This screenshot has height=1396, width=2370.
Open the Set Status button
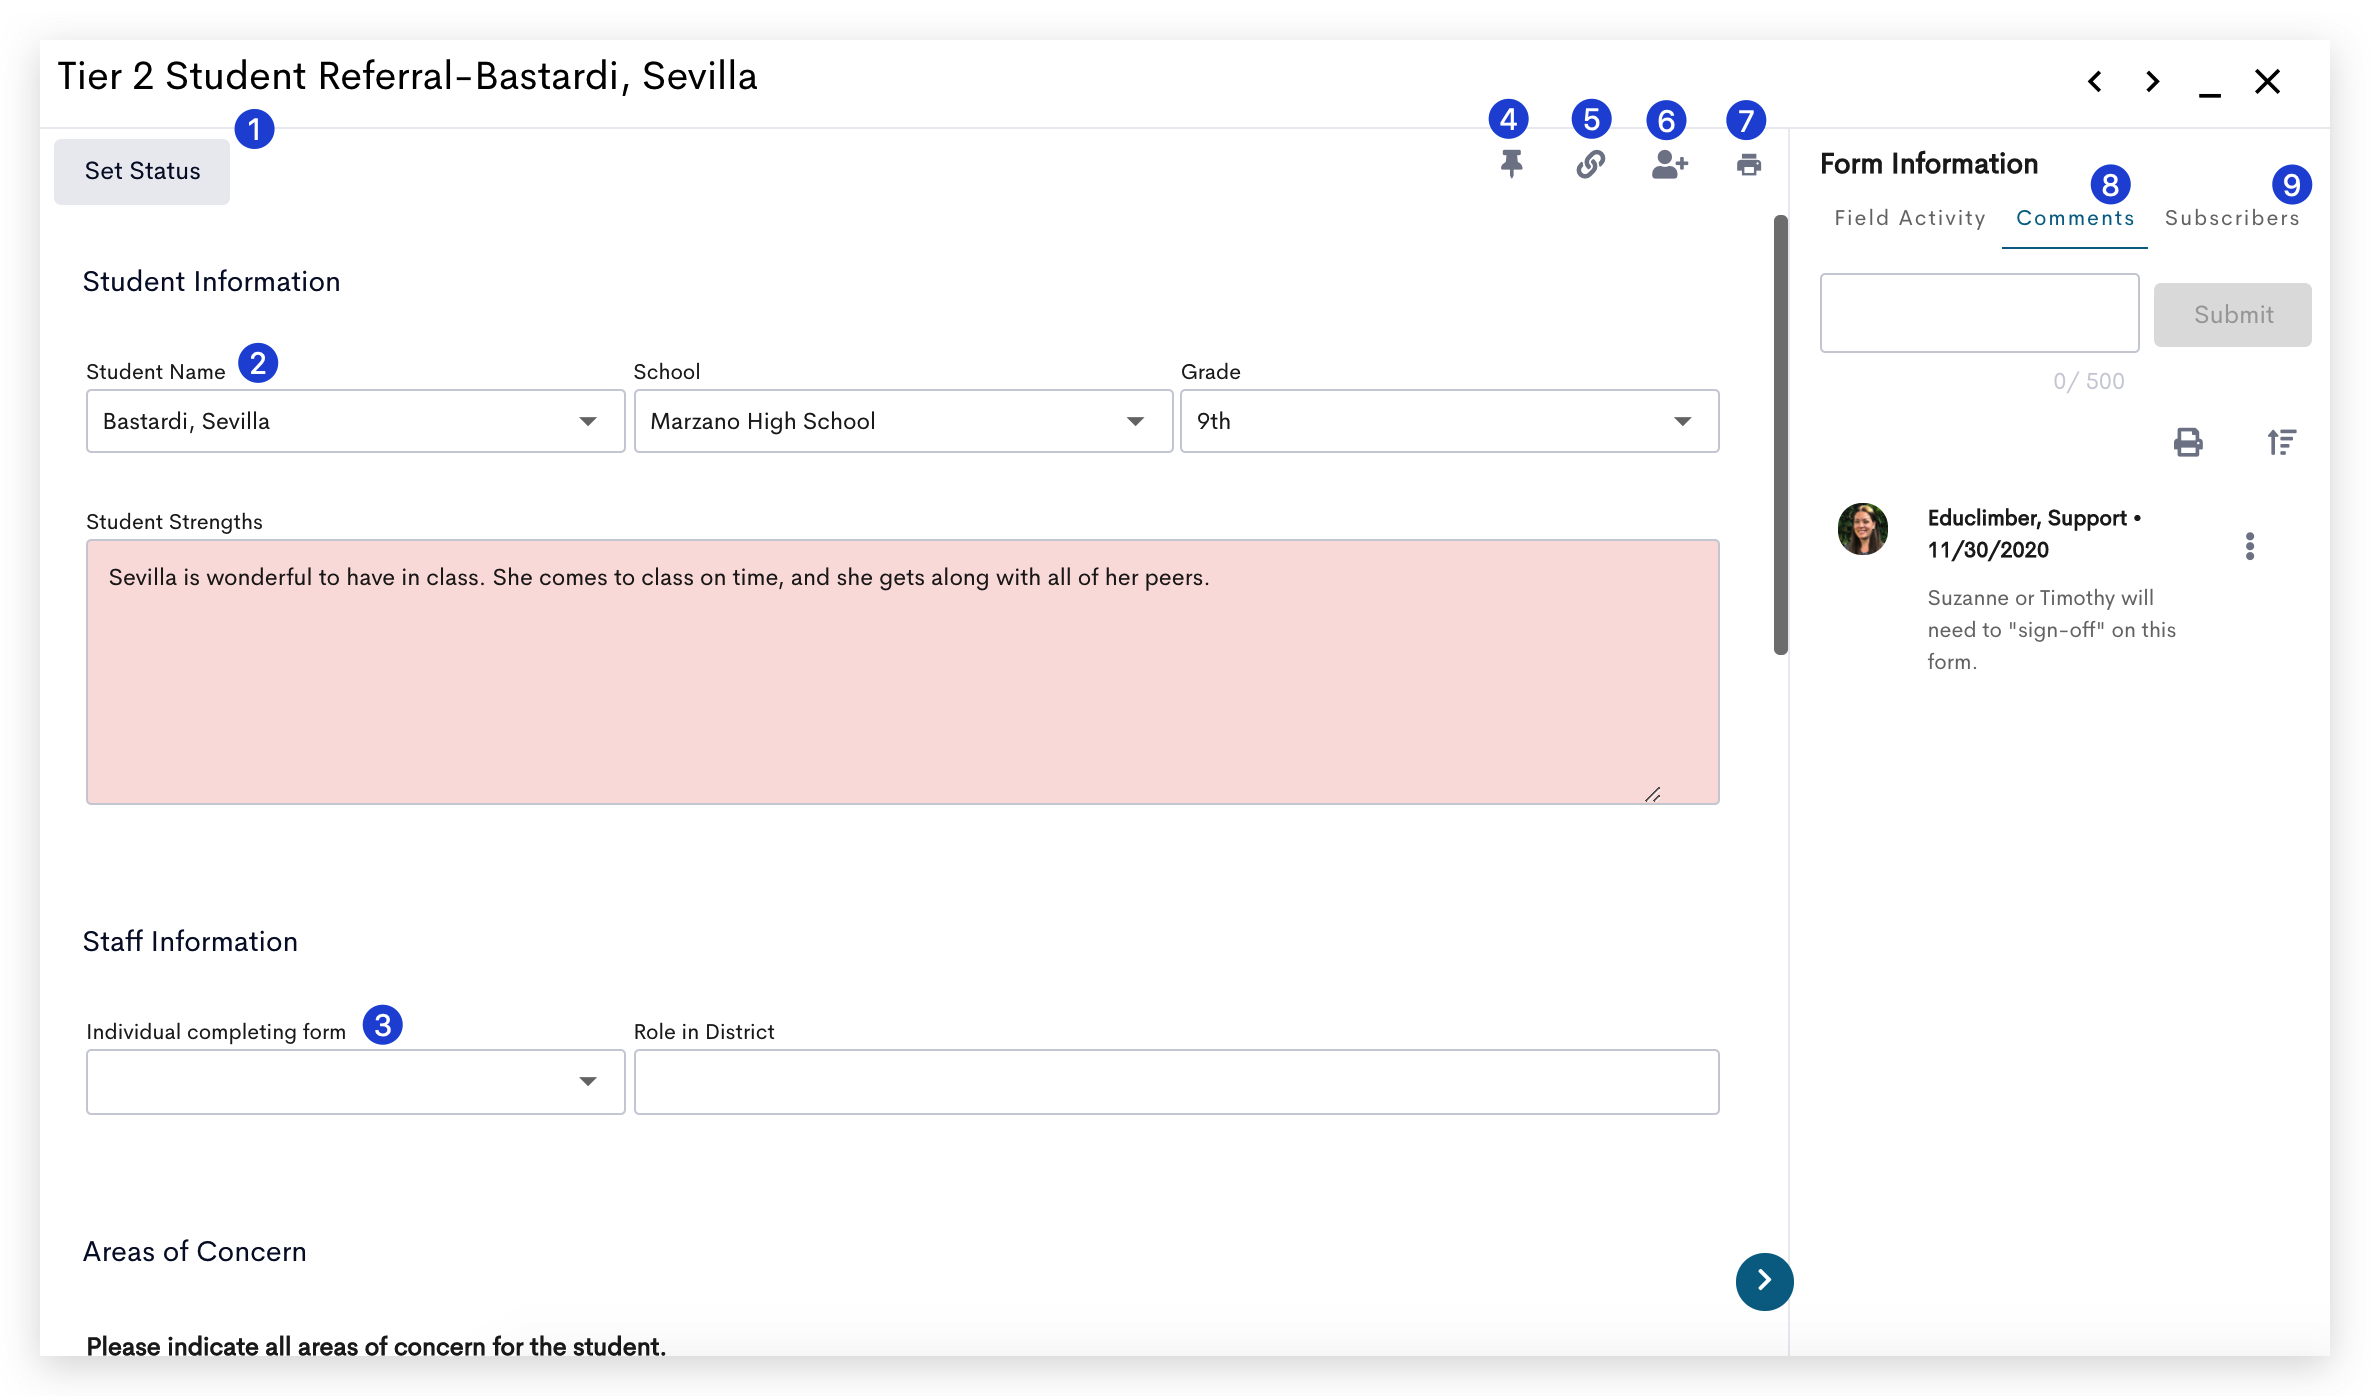tap(142, 171)
